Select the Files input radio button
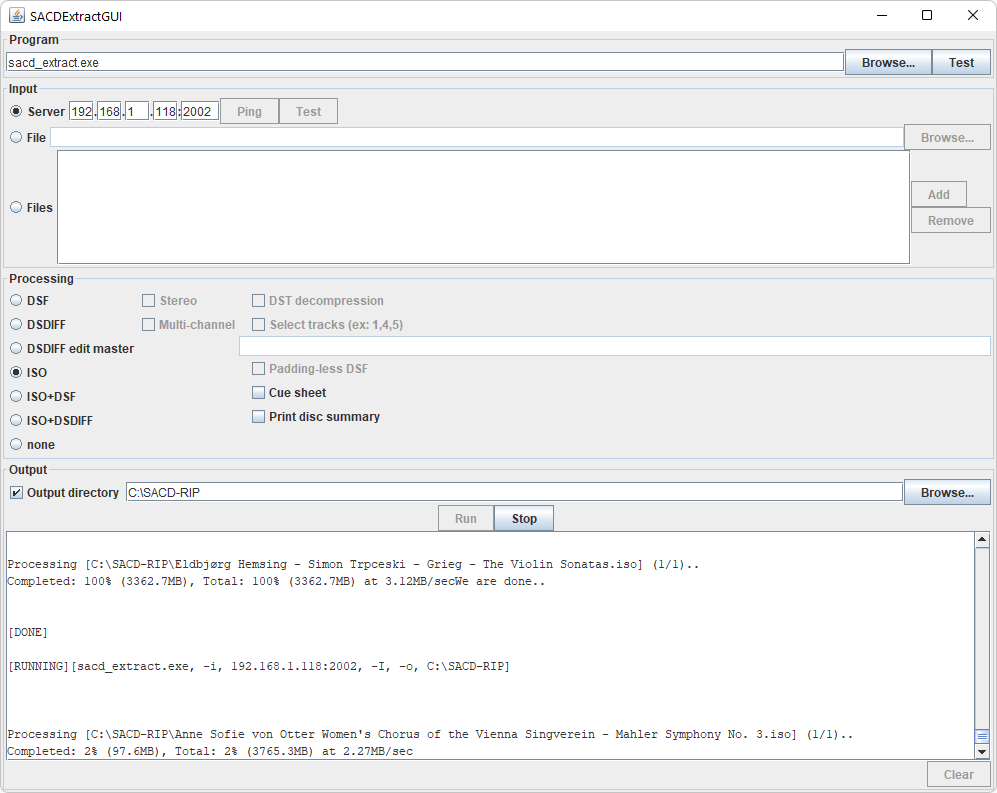This screenshot has width=997, height=793. coord(16,207)
